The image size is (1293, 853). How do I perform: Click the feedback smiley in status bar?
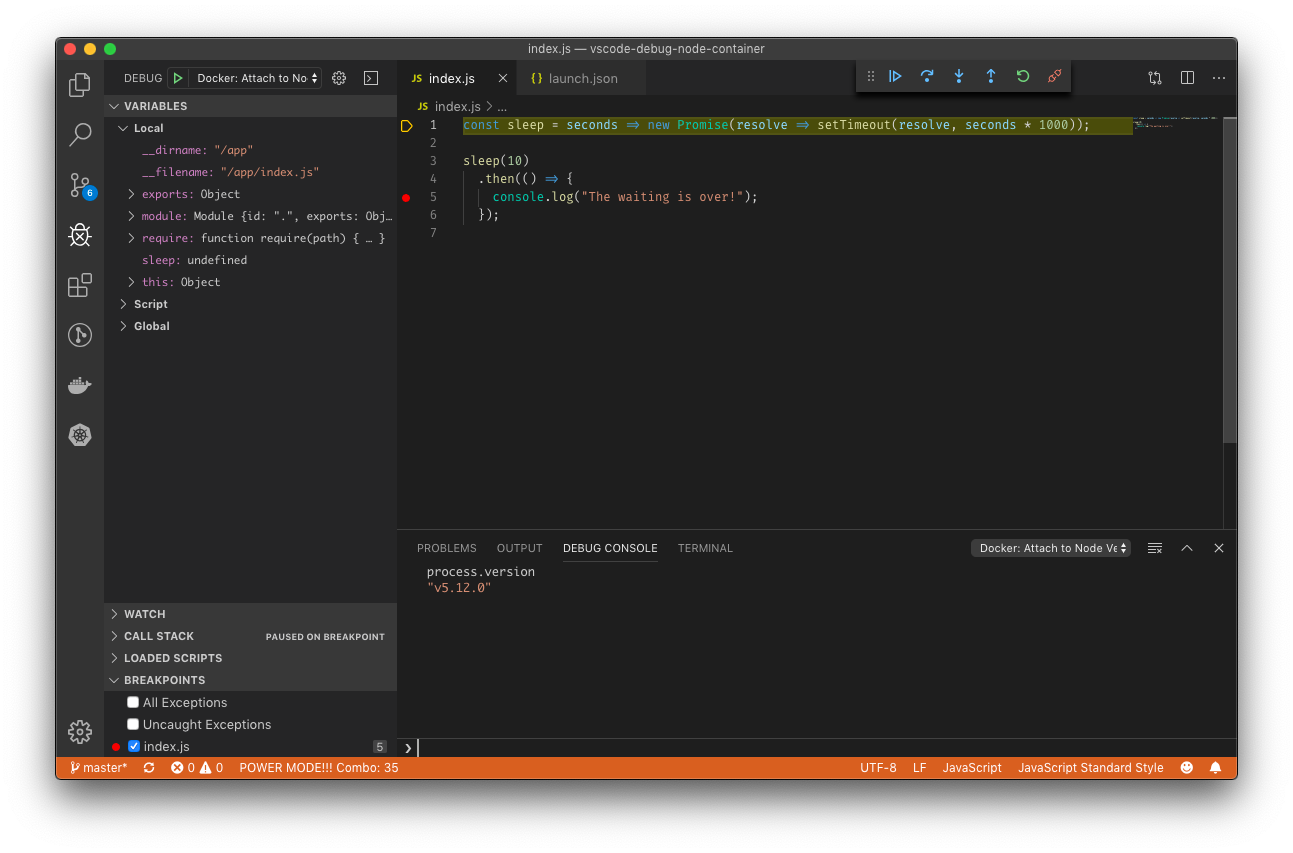[1187, 768]
